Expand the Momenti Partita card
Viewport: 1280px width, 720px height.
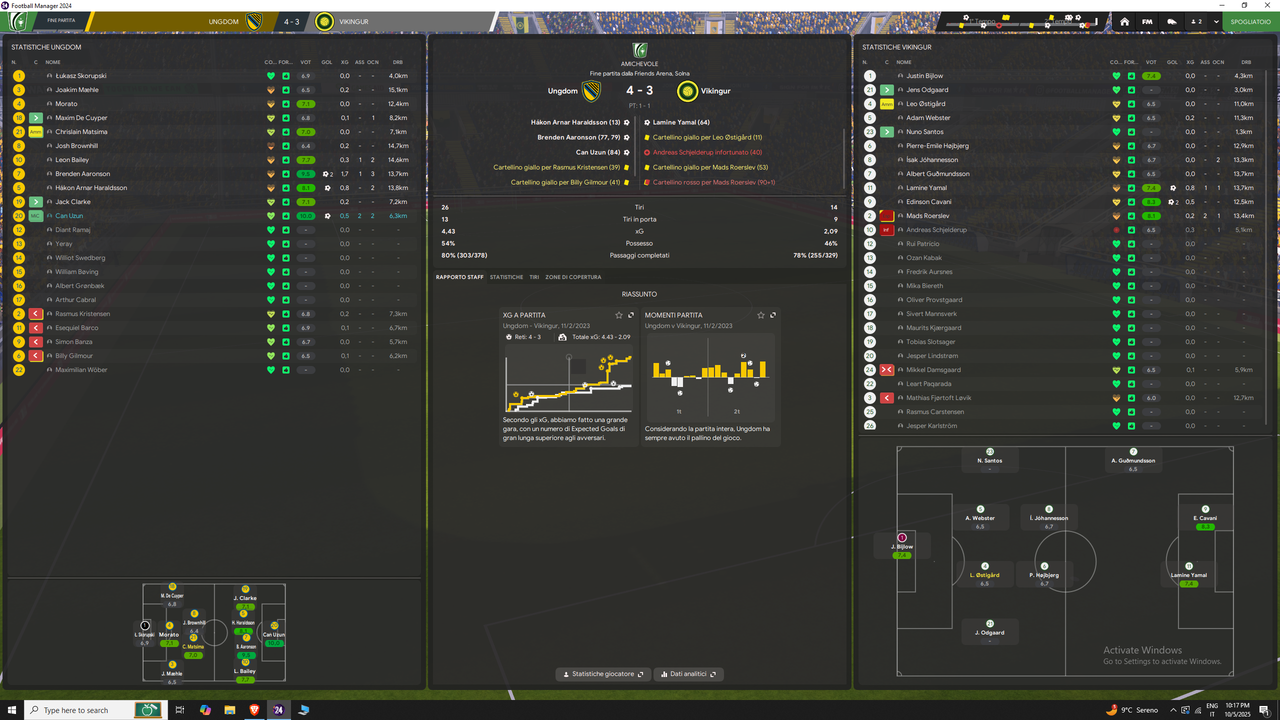click(773, 315)
